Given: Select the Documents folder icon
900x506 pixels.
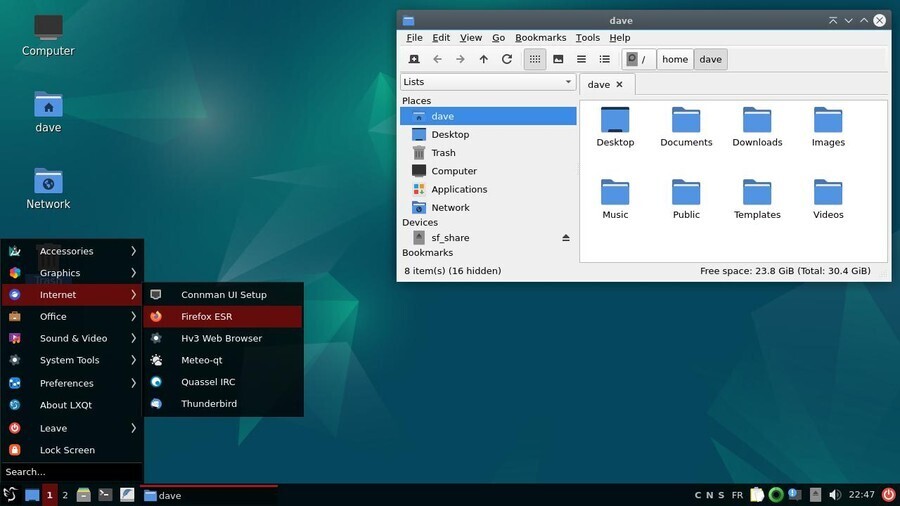Looking at the screenshot, I should 686,127.
